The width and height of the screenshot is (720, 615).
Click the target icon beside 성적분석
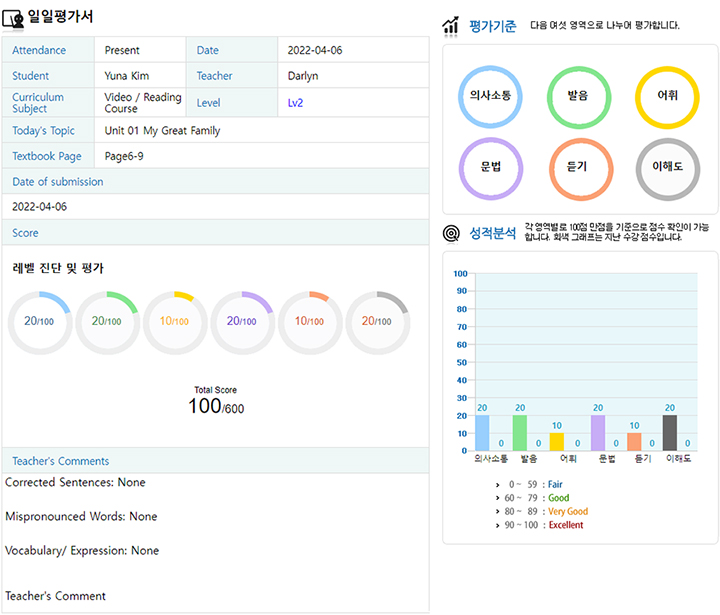(452, 233)
